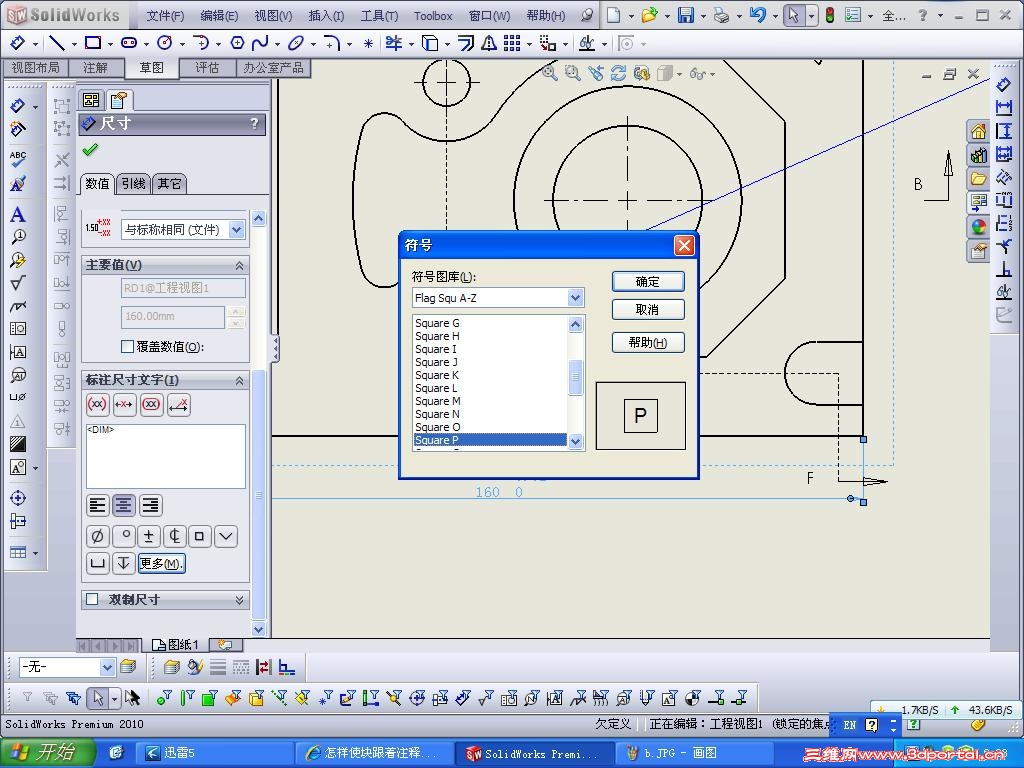Toggle the 双制尺寸 checkbox

[92, 600]
